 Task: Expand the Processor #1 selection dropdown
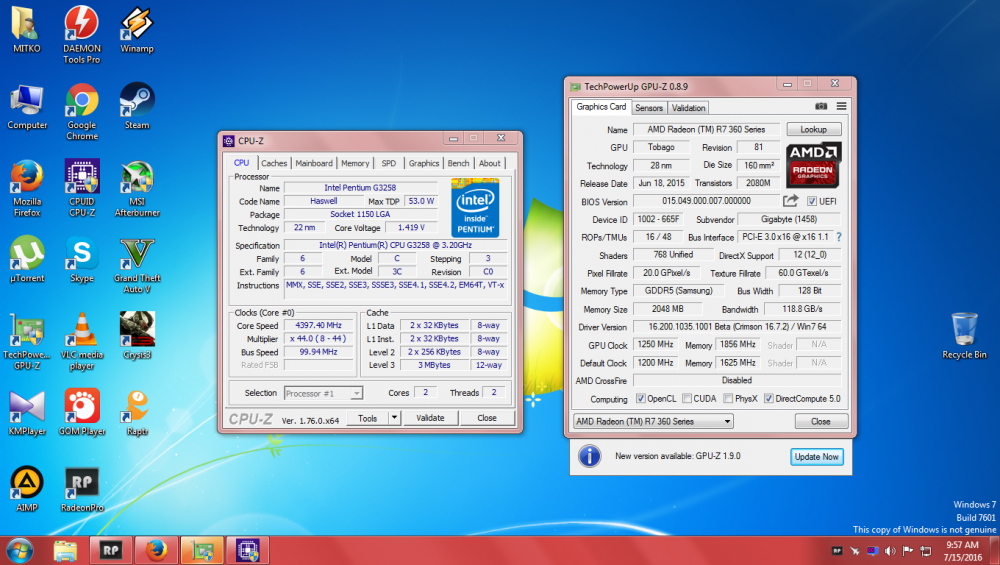click(x=357, y=393)
